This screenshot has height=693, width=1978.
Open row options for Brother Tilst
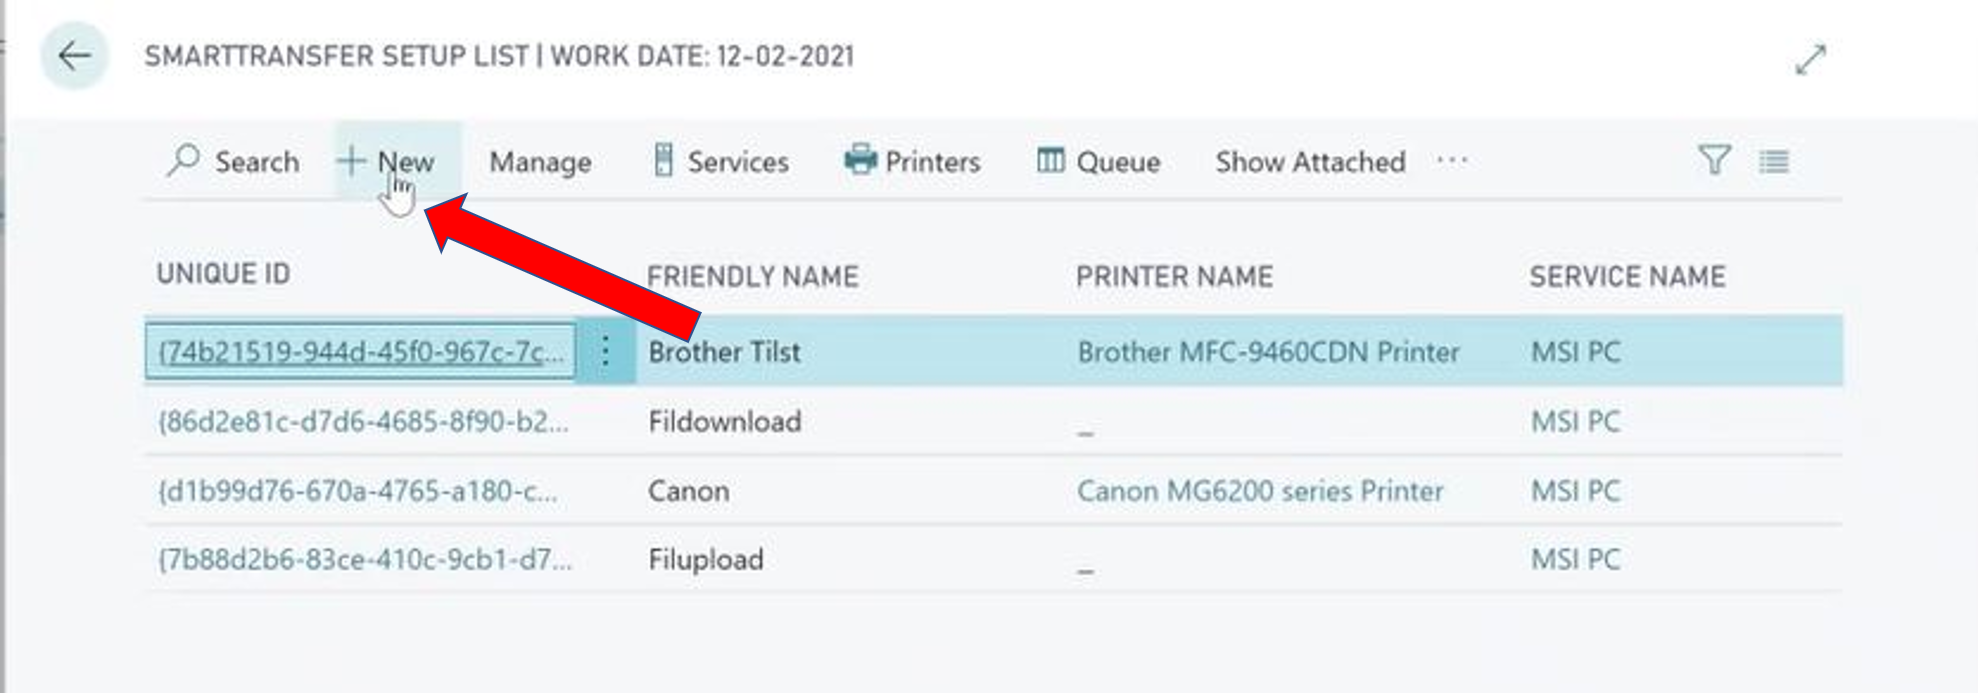[x=605, y=351]
